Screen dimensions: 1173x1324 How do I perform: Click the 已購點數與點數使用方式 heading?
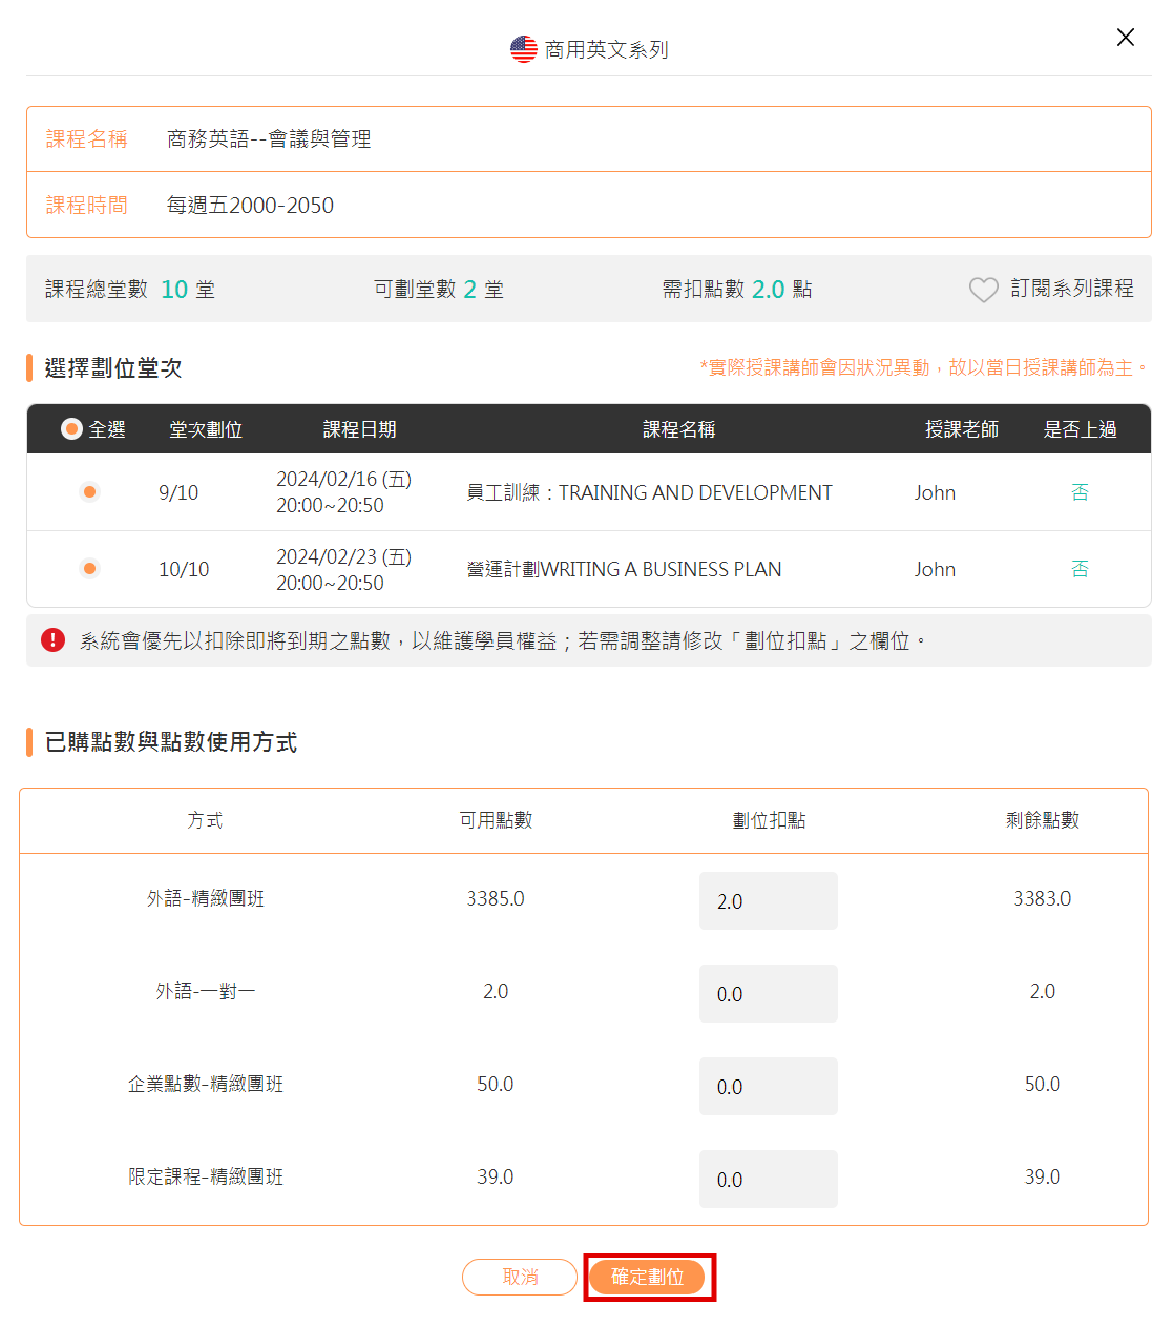point(171,742)
